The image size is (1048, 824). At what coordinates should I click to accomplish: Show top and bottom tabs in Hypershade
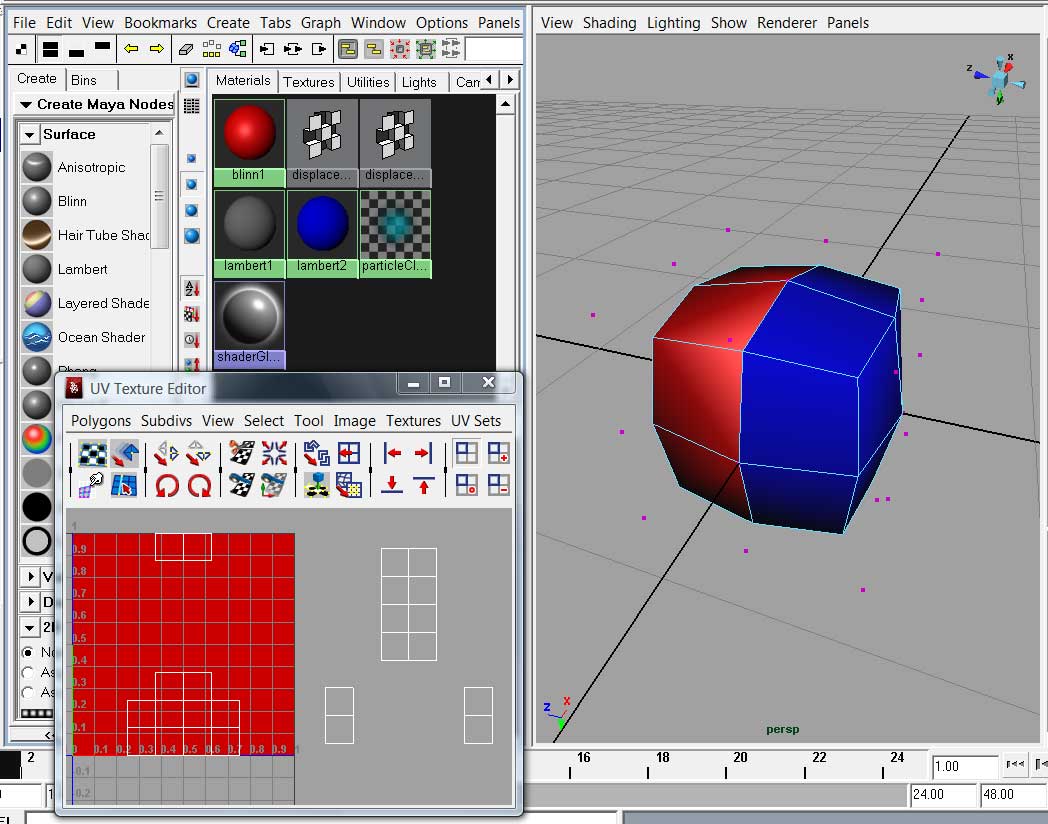pyautogui.click(x=50, y=49)
